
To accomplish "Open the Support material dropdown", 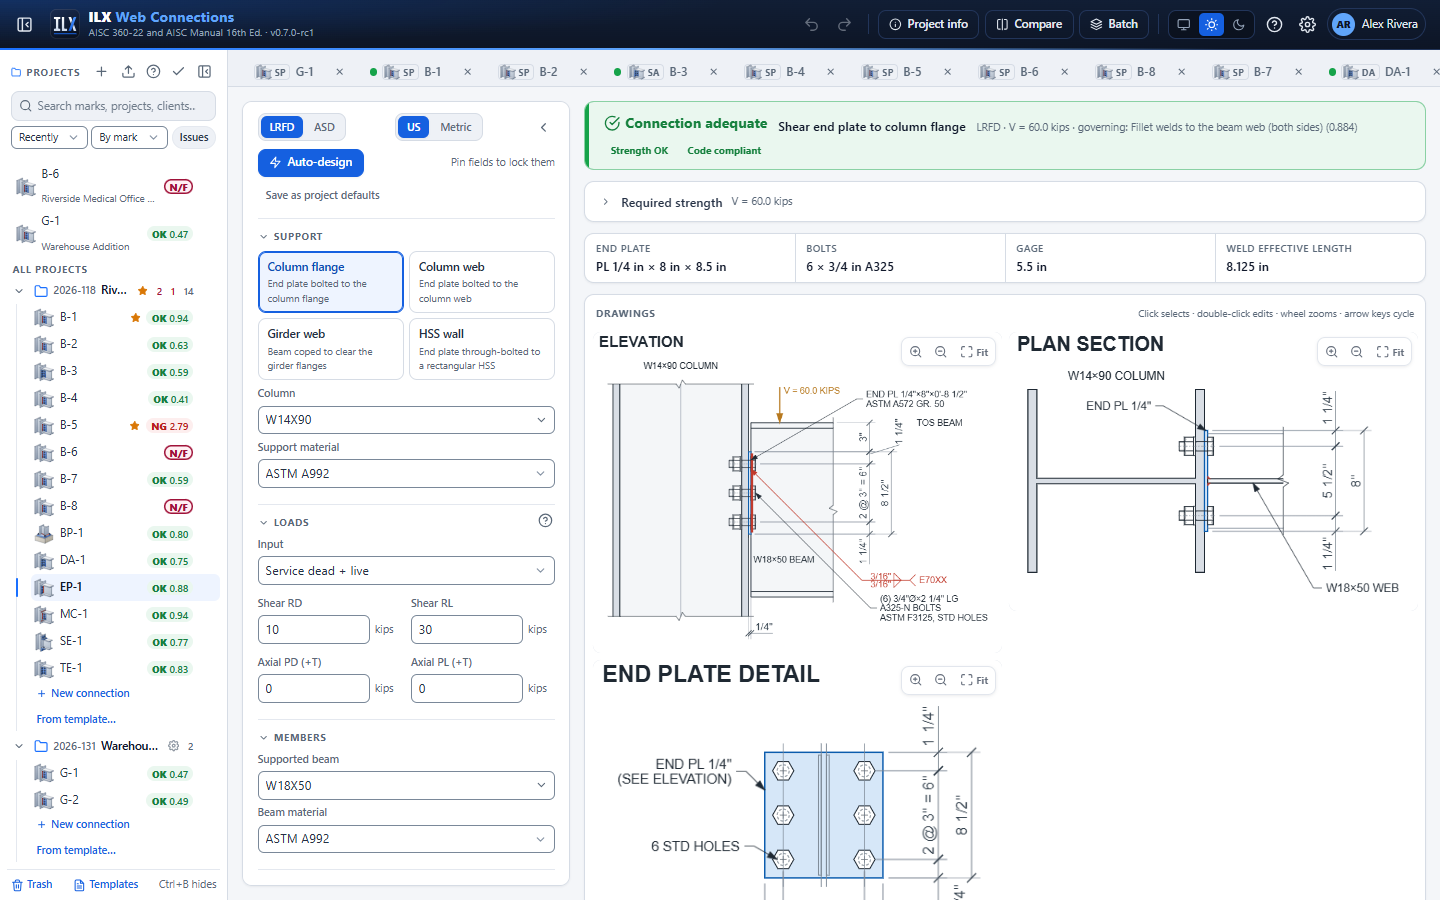I will click(406, 474).
